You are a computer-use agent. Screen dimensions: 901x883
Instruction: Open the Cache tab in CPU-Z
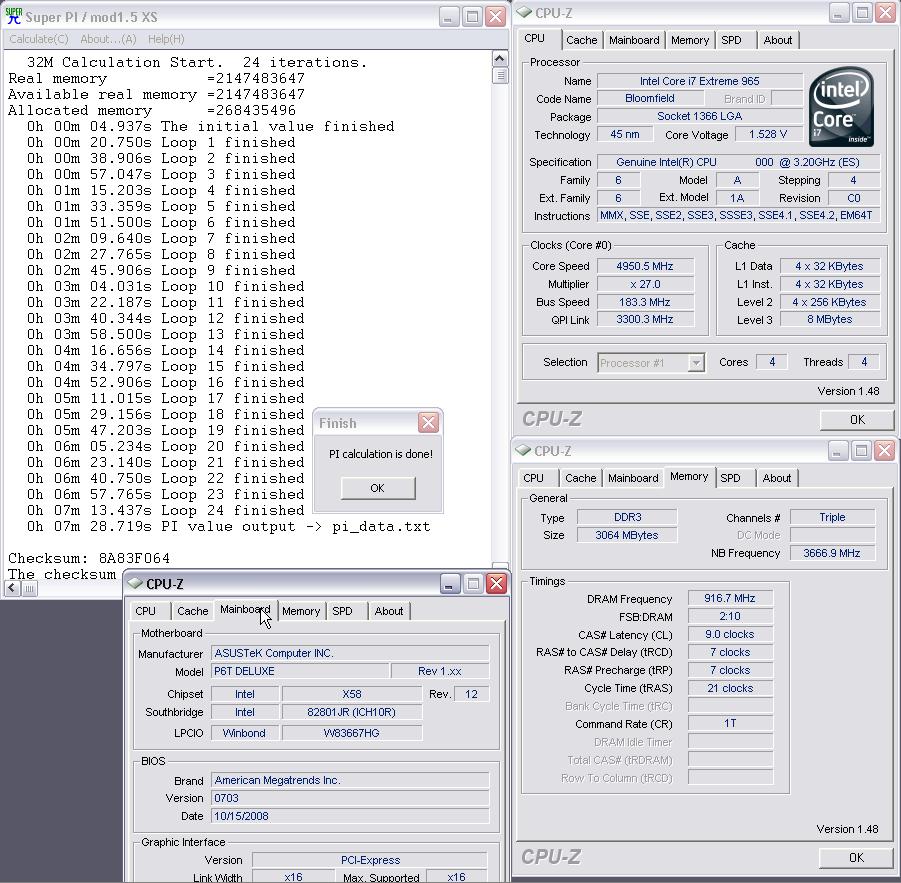[x=582, y=40]
